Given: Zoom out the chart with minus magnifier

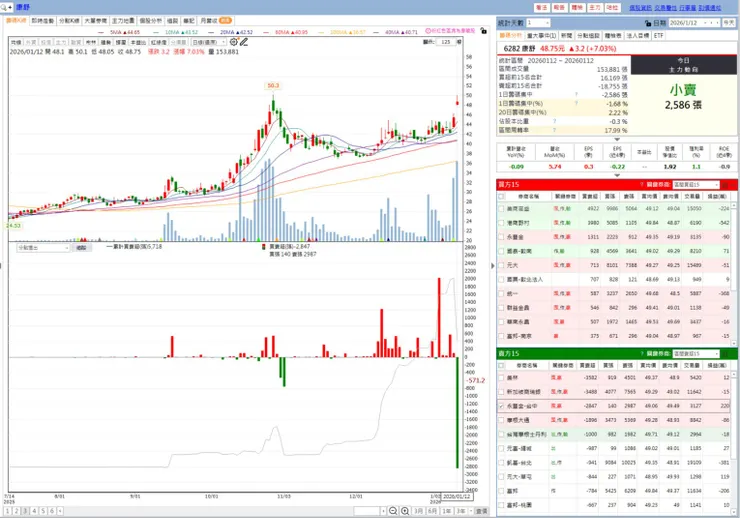Looking at the screenshot, I should (x=393, y=511).
